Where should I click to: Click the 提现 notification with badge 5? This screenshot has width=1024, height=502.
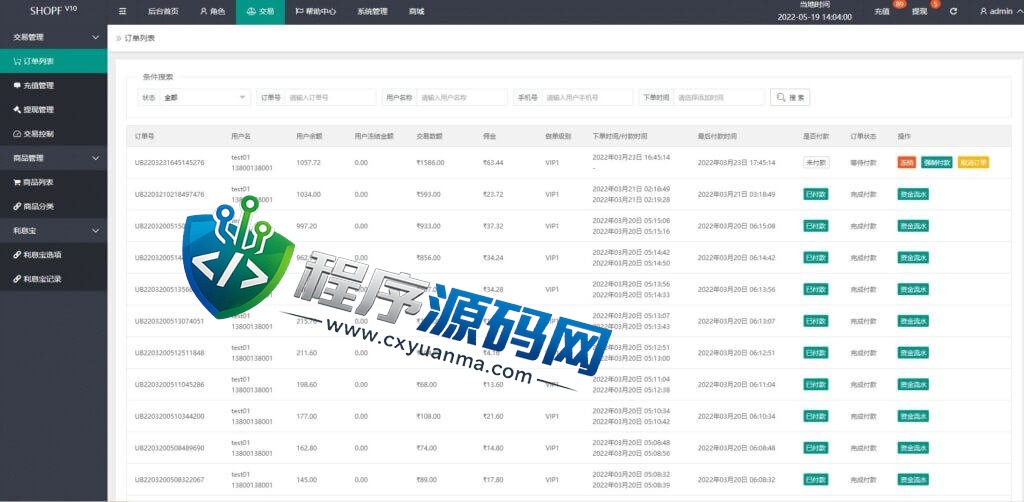[920, 11]
